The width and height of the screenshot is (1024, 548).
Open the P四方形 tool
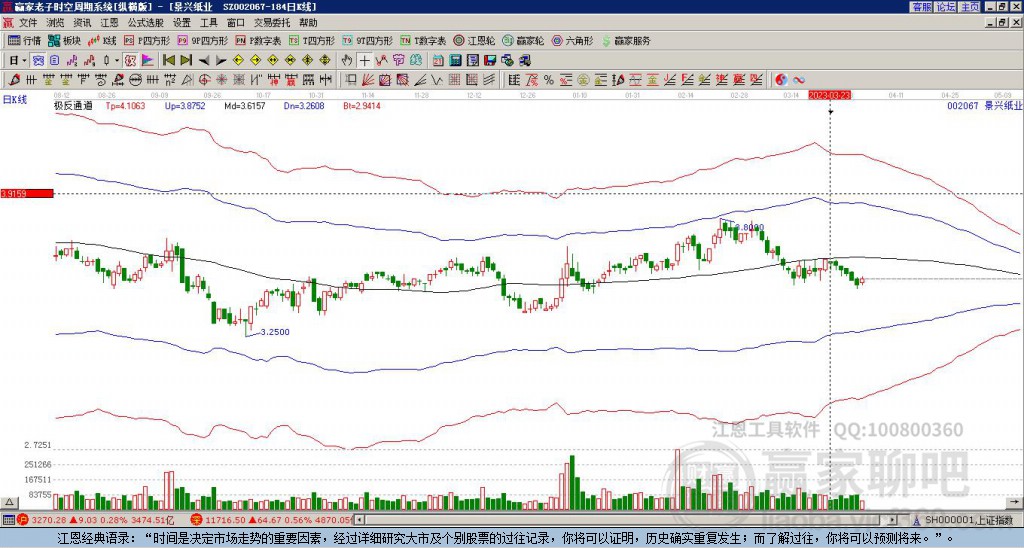[148, 40]
